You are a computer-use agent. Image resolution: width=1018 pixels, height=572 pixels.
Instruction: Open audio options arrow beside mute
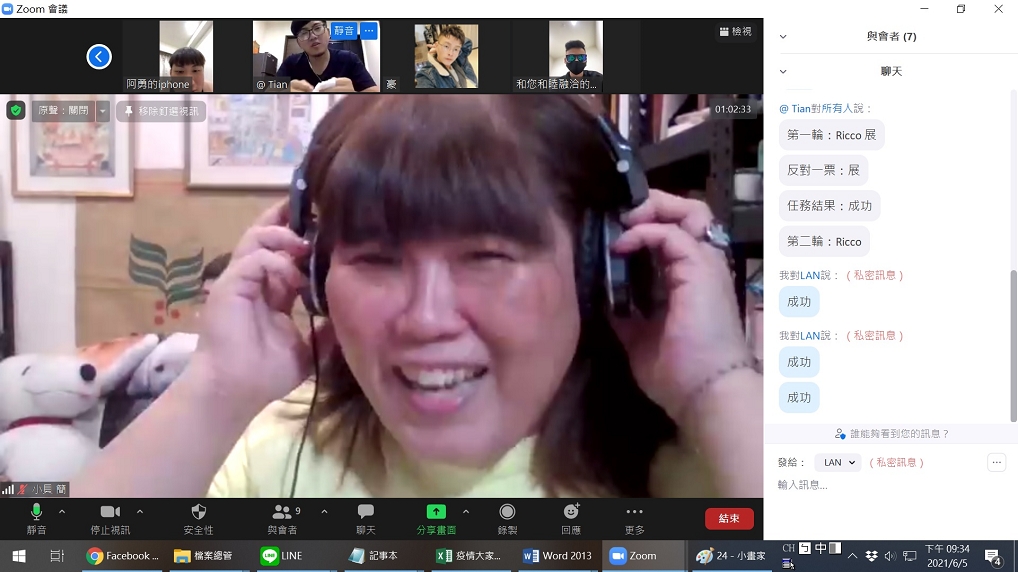[62, 512]
